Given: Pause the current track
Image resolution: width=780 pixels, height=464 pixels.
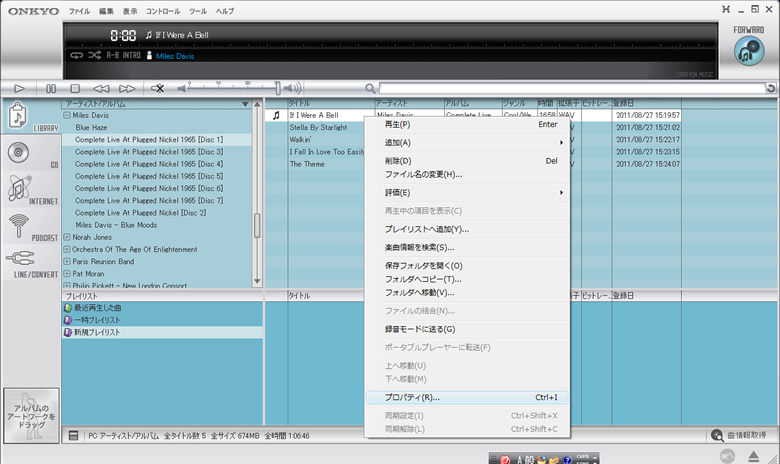Looking at the screenshot, I should (x=51, y=89).
